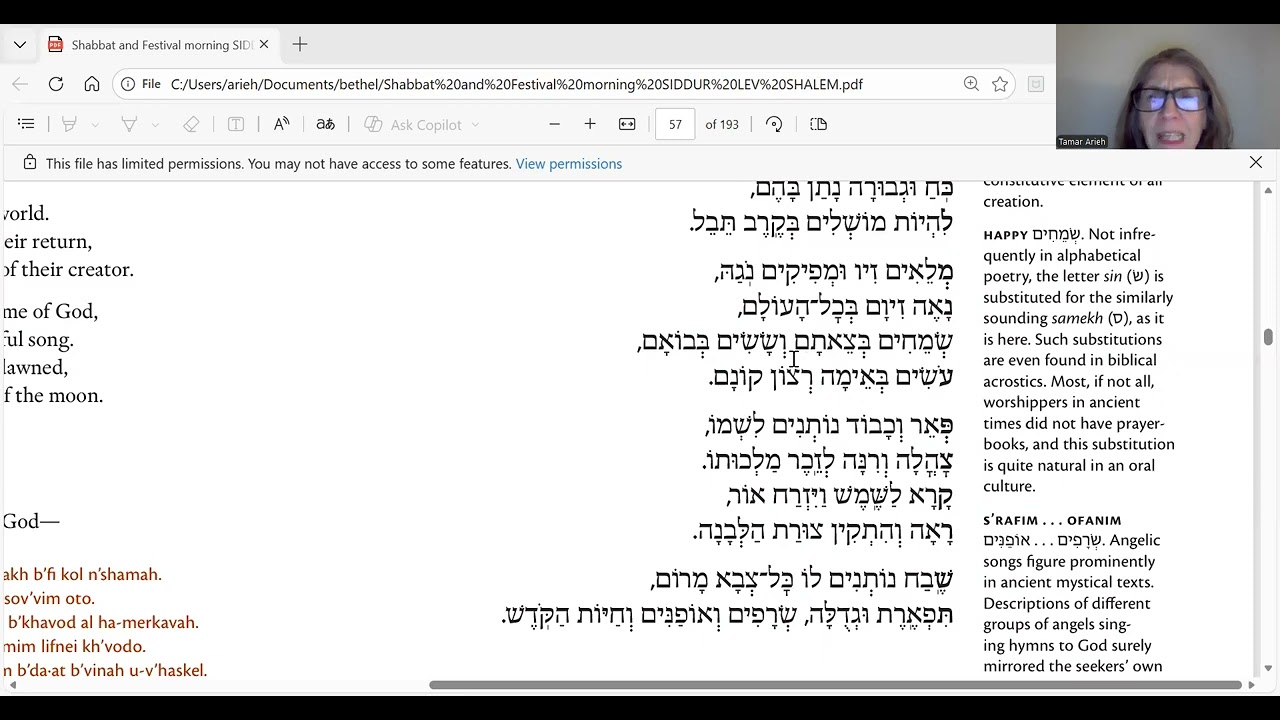The width and height of the screenshot is (1280, 720).
Task: Go back to the previous page
Action: (20, 84)
